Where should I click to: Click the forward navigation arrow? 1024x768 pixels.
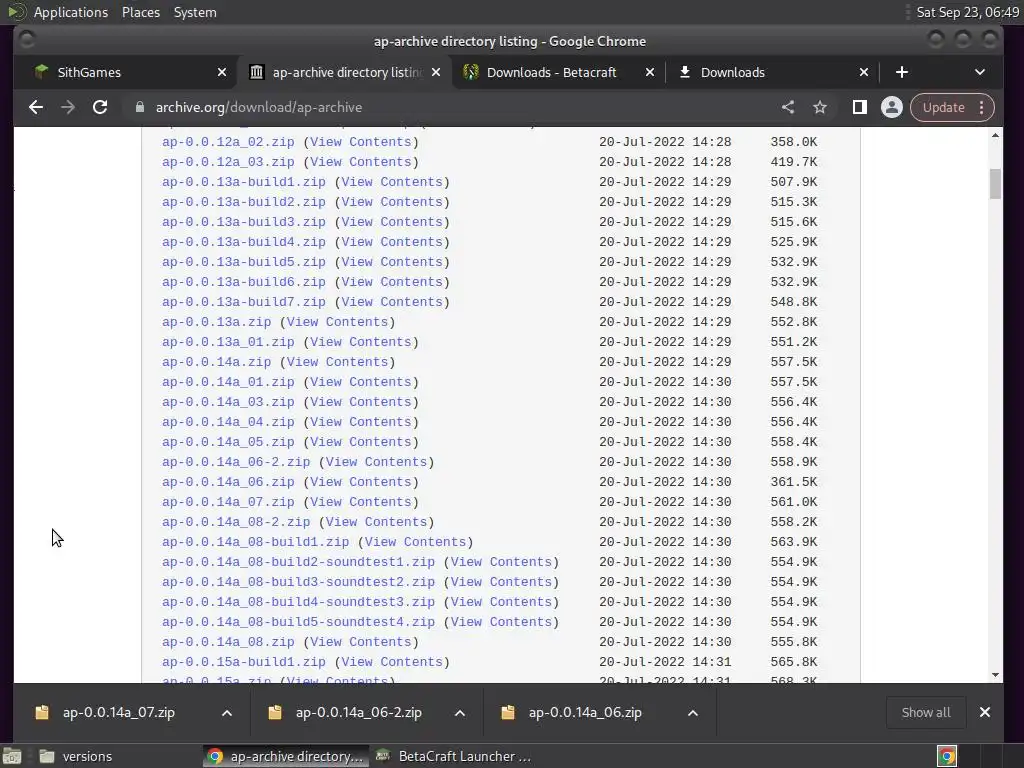pyautogui.click(x=68, y=107)
